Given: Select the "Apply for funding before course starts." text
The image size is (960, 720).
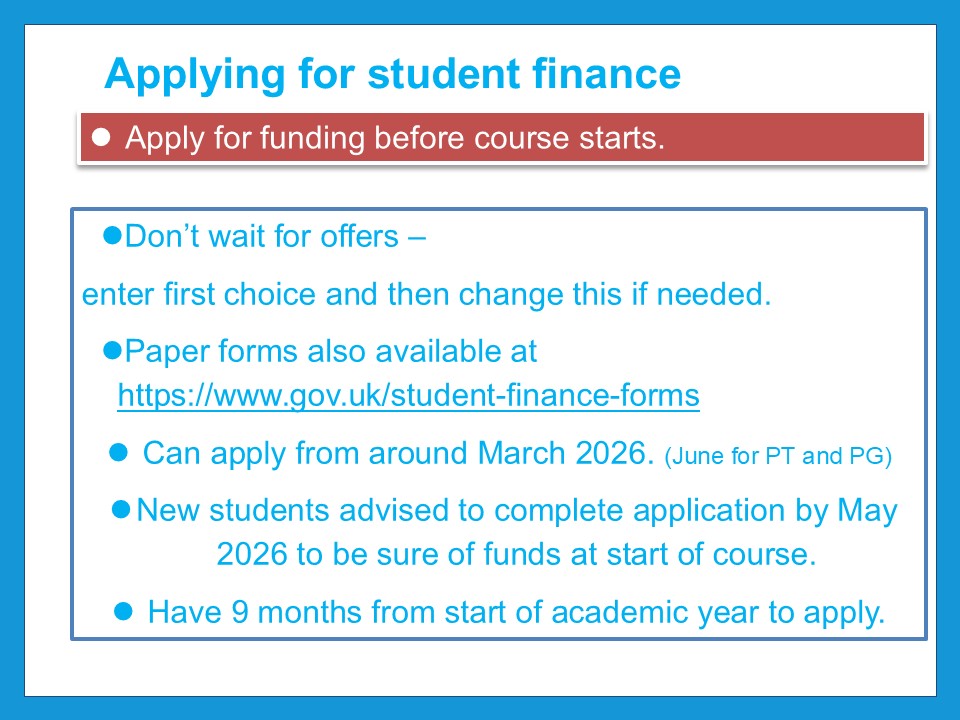Looking at the screenshot, I should 395,139.
